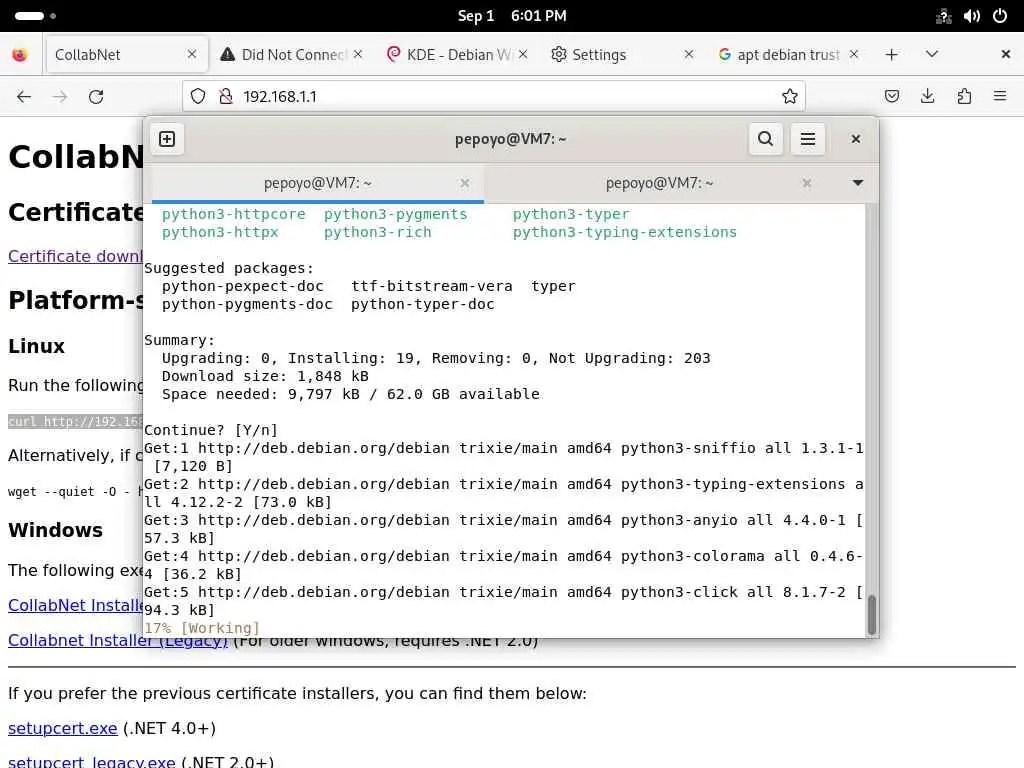The image size is (1024, 768).
Task: Go back in Firefox
Action: [x=24, y=97]
